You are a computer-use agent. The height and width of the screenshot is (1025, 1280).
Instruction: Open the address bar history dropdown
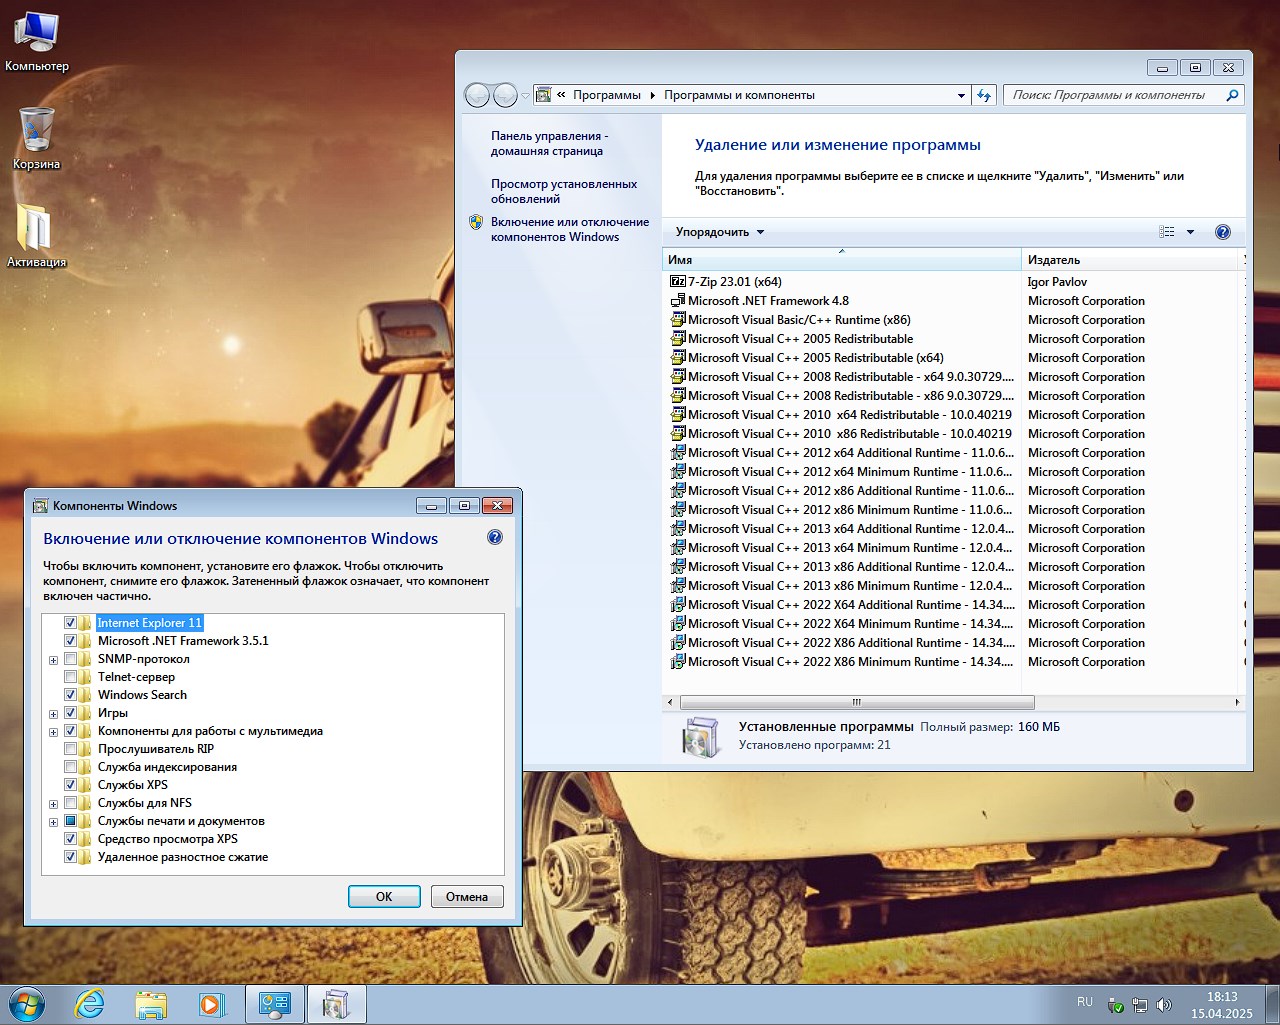[x=961, y=95]
